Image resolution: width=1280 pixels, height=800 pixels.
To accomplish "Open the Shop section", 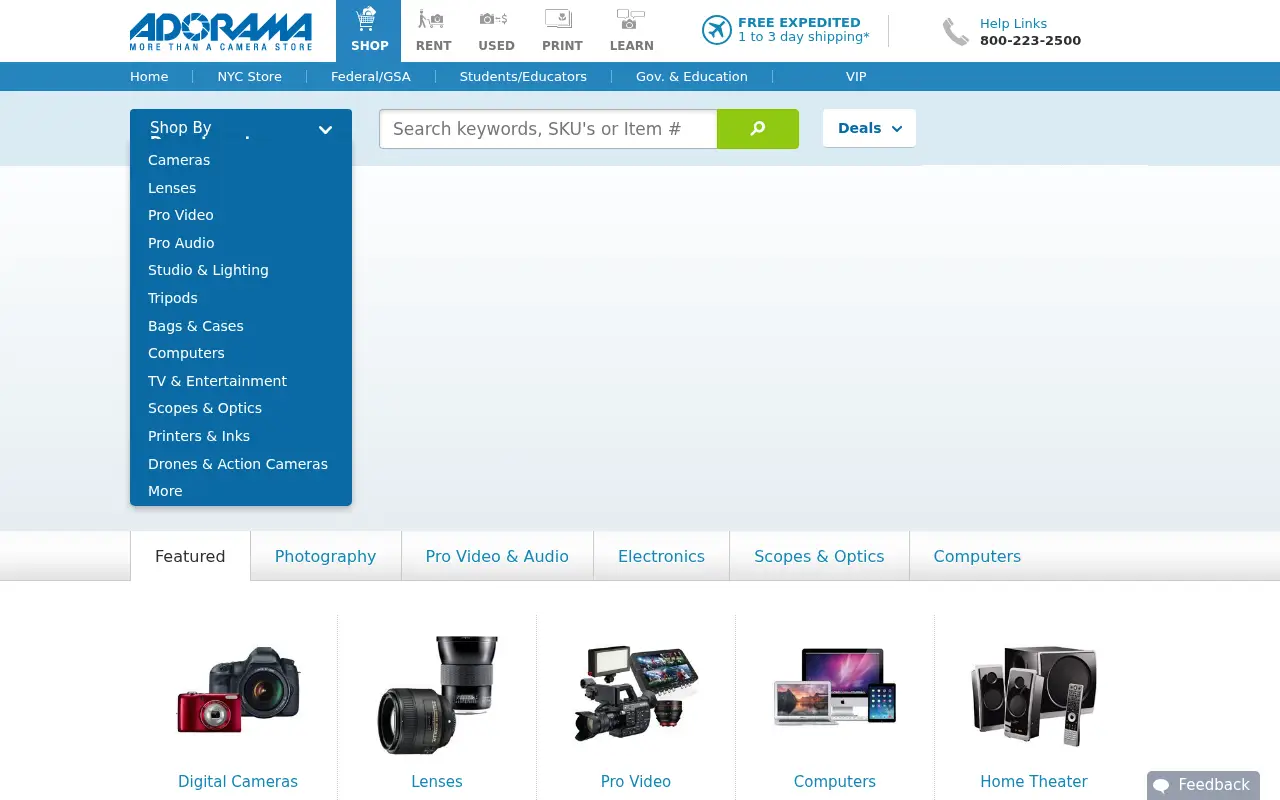I will 369,31.
